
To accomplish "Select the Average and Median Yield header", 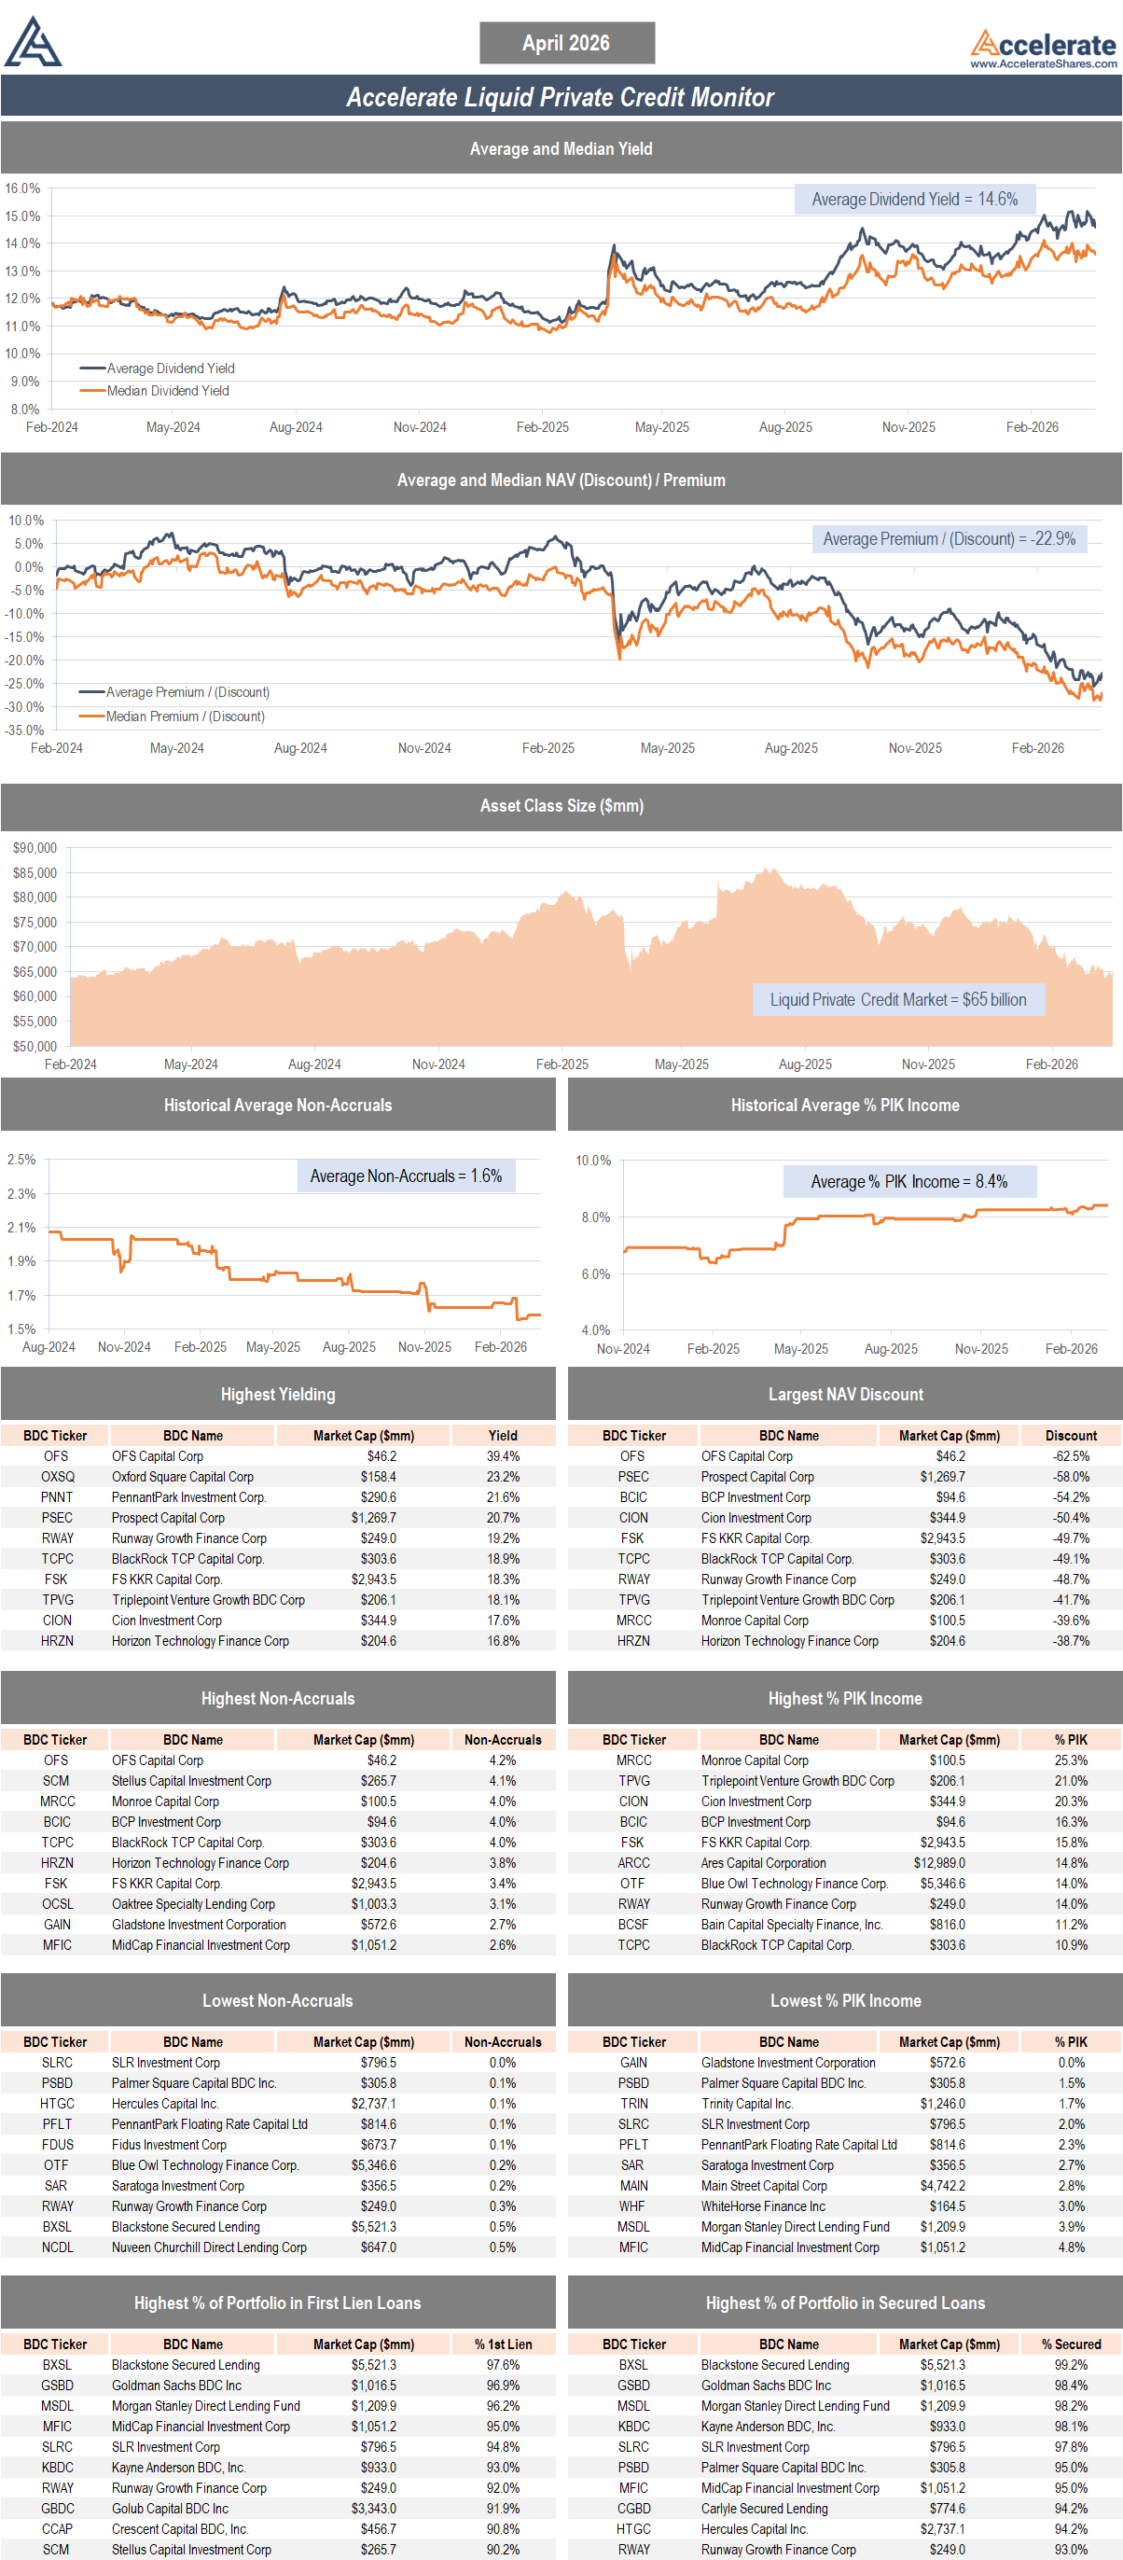I will pos(561,149).
